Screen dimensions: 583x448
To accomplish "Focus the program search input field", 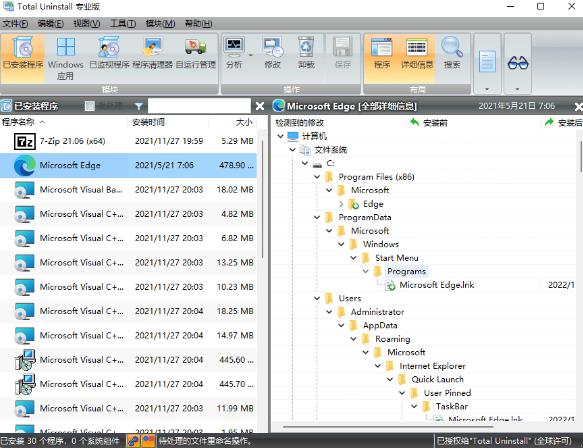I will point(199,106).
